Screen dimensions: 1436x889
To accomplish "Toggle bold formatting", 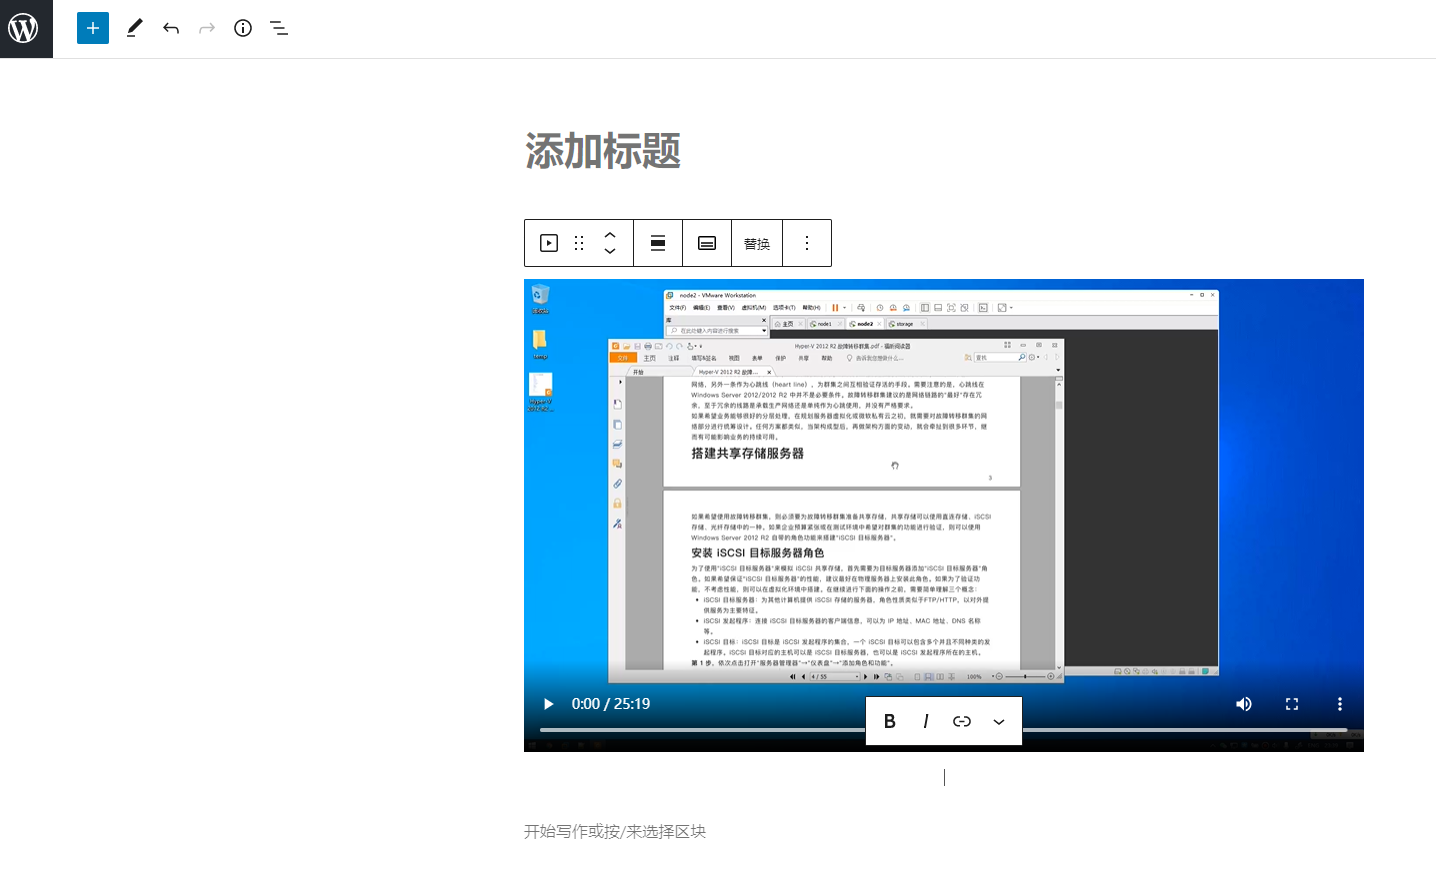I will tap(890, 721).
